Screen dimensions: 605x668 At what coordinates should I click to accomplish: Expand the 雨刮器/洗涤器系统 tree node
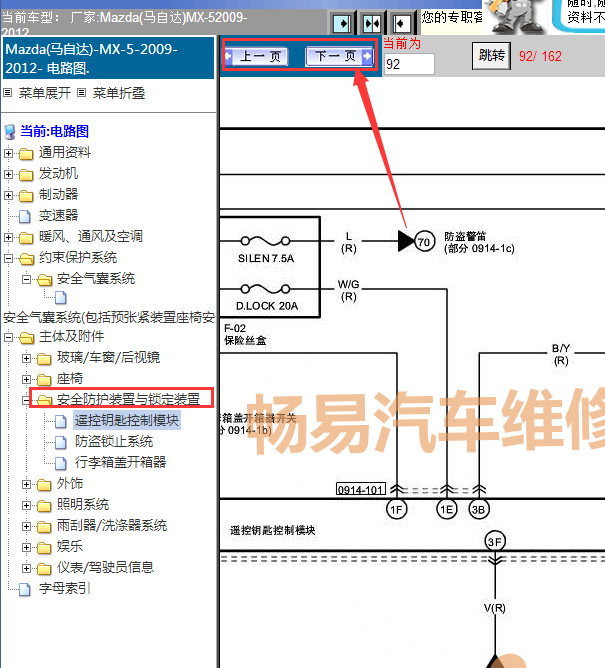click(26, 527)
